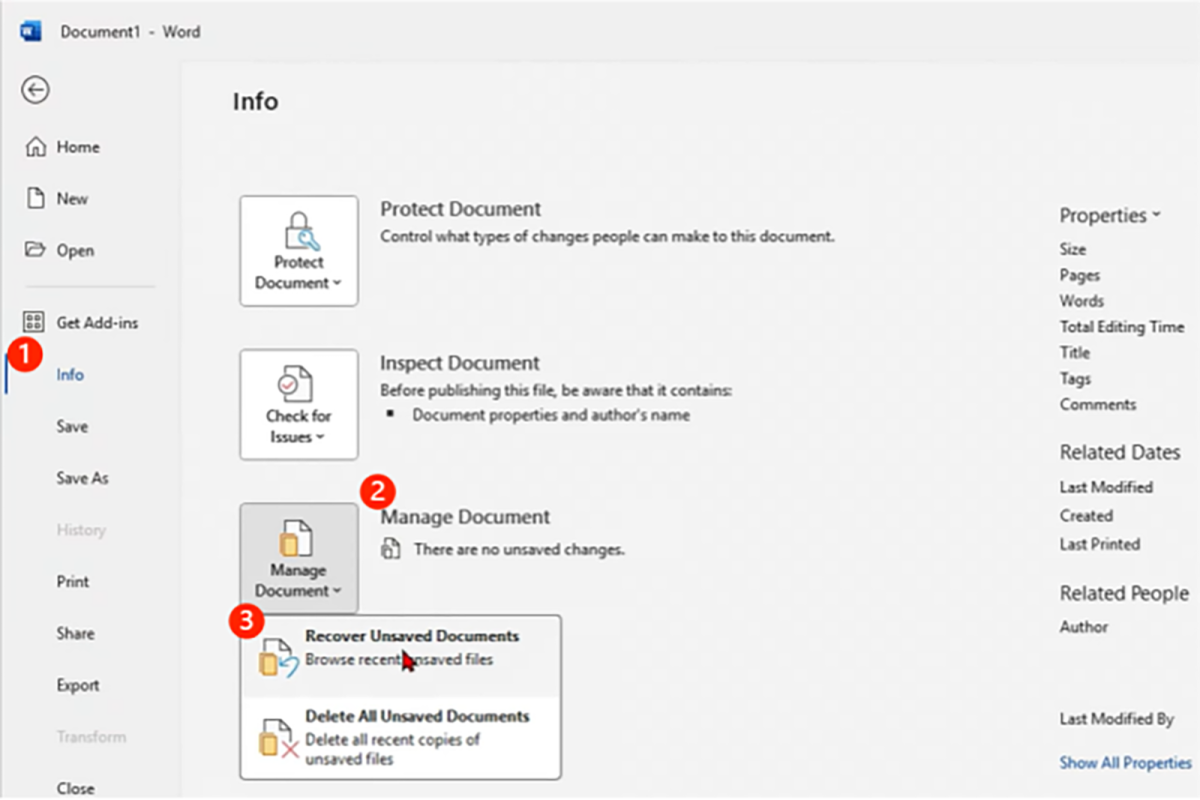Viewport: 1200px width, 800px height.
Task: Switch to the Save As tab
Action: click(x=82, y=478)
